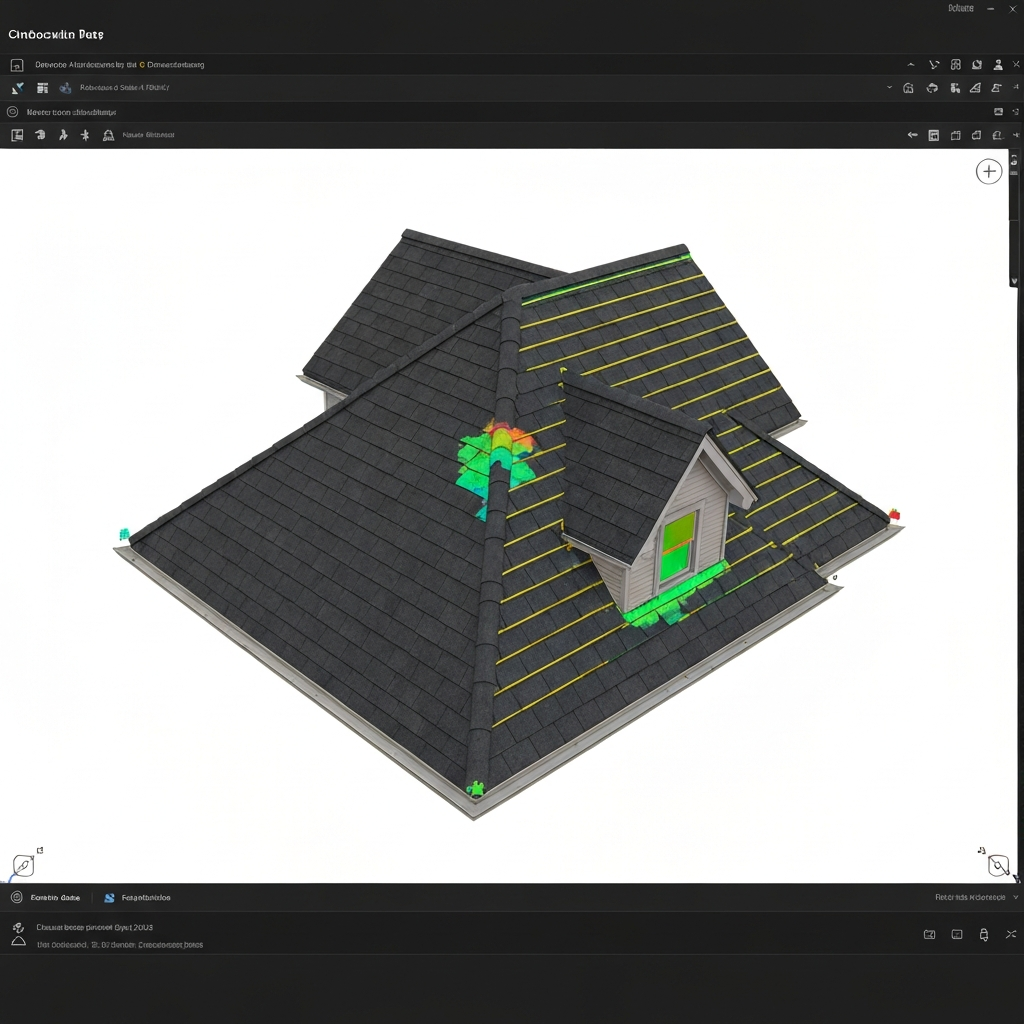Select the back arrow icon in the fourth toolbar row
1024x1024 pixels.
point(913,134)
